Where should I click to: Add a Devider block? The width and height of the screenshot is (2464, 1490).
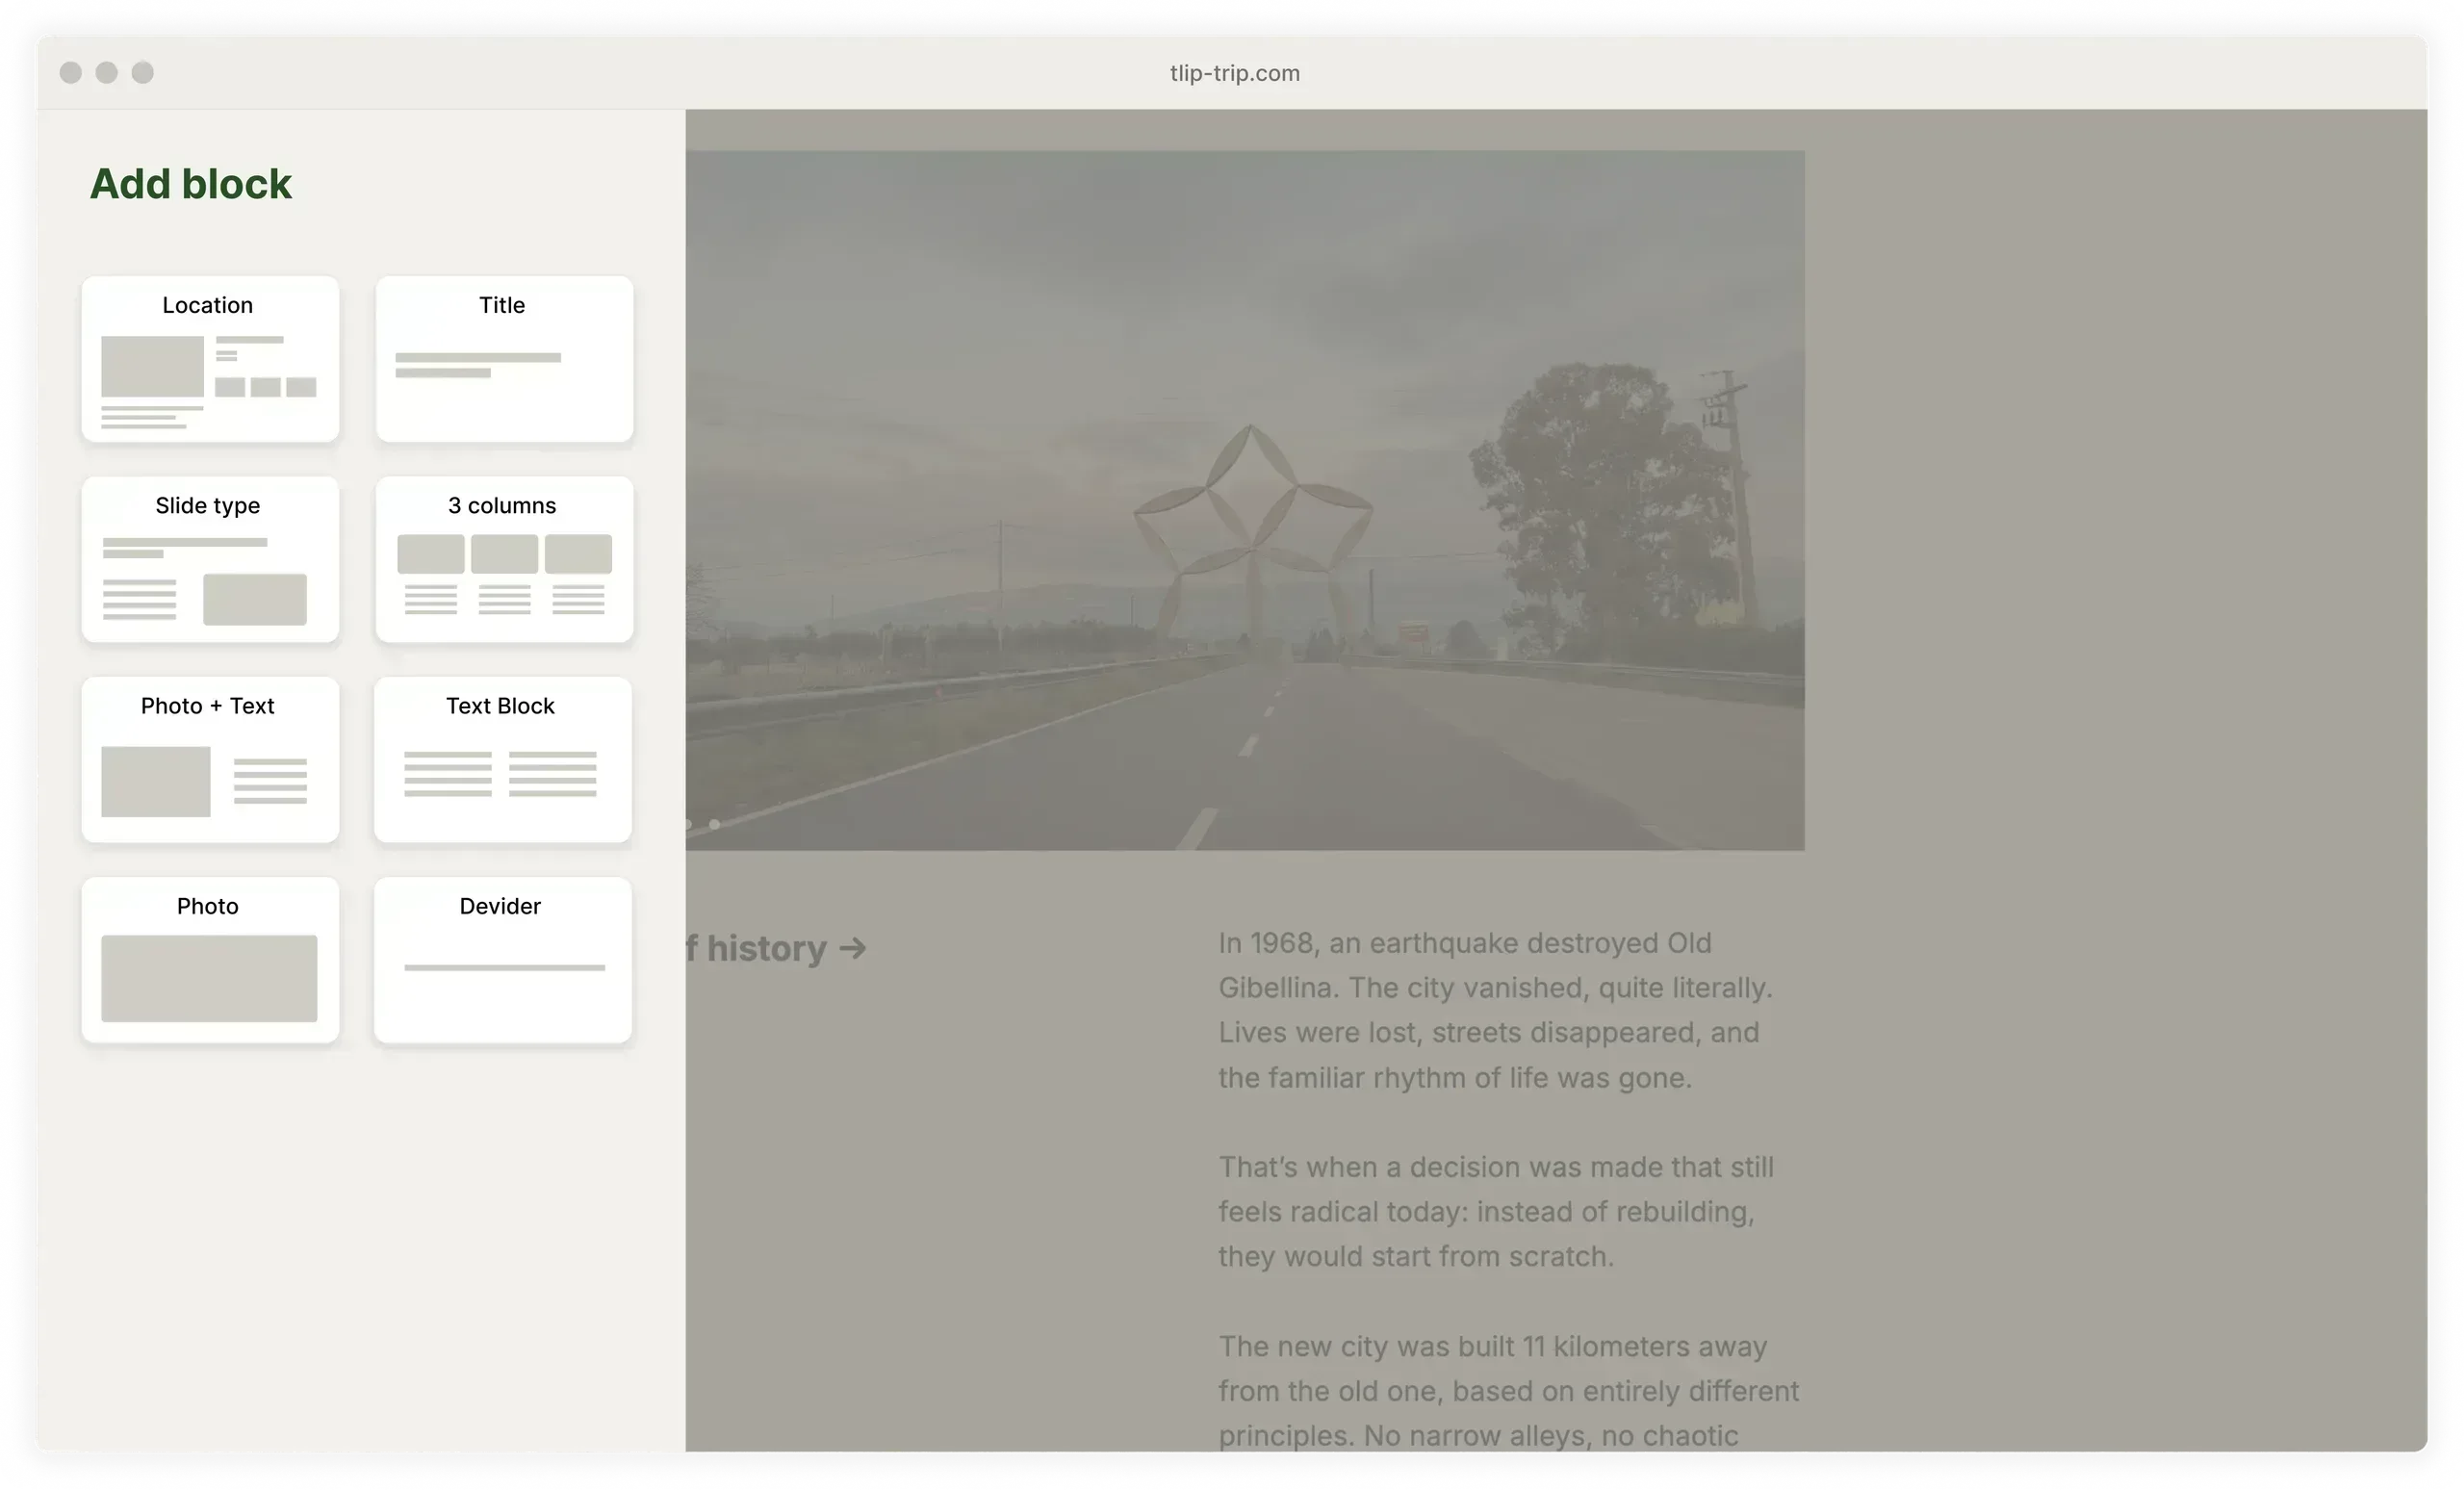pyautogui.click(x=503, y=960)
